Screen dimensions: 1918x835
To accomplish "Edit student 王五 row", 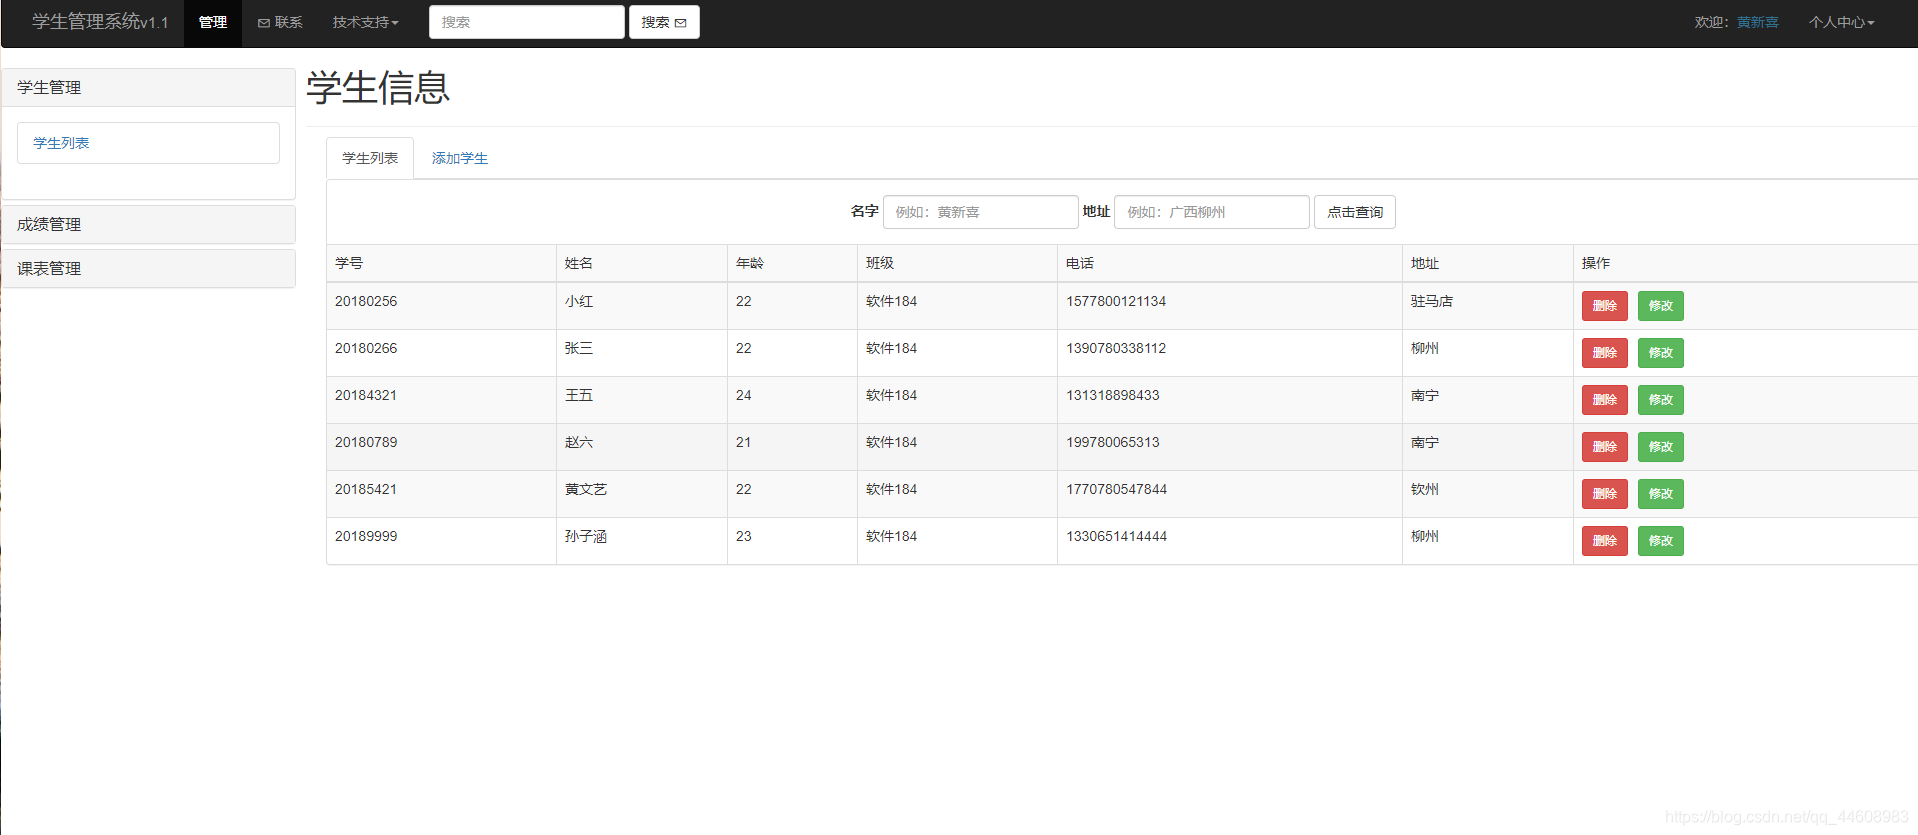I will point(1661,400).
